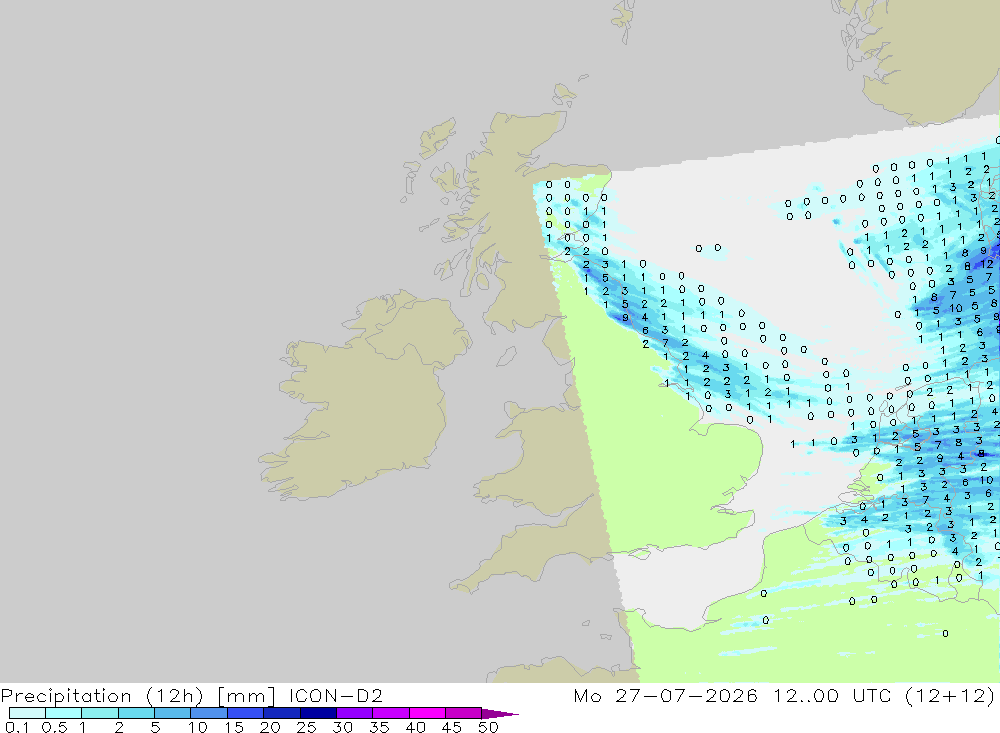Select the 30–35 mm purple legend swatch
This screenshot has height=733, width=1000.
(x=355, y=713)
